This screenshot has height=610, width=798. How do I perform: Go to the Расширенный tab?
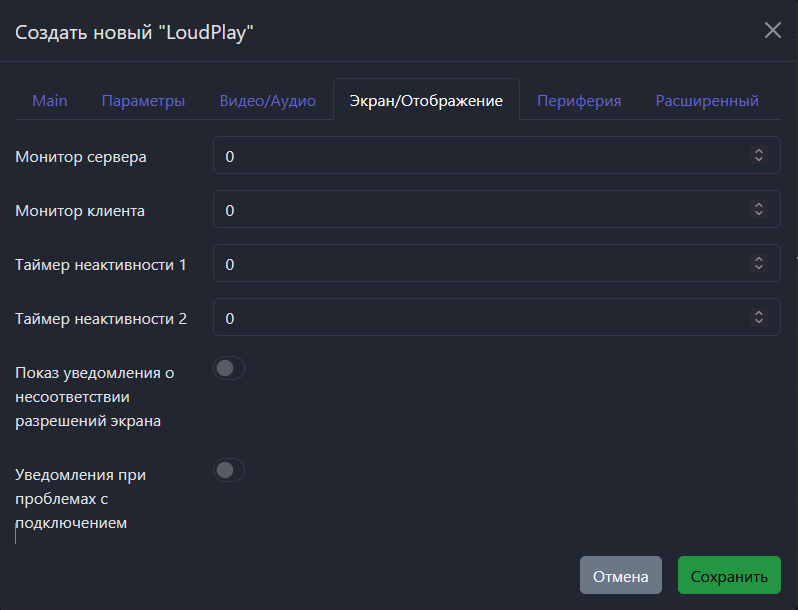pyautogui.click(x=707, y=101)
